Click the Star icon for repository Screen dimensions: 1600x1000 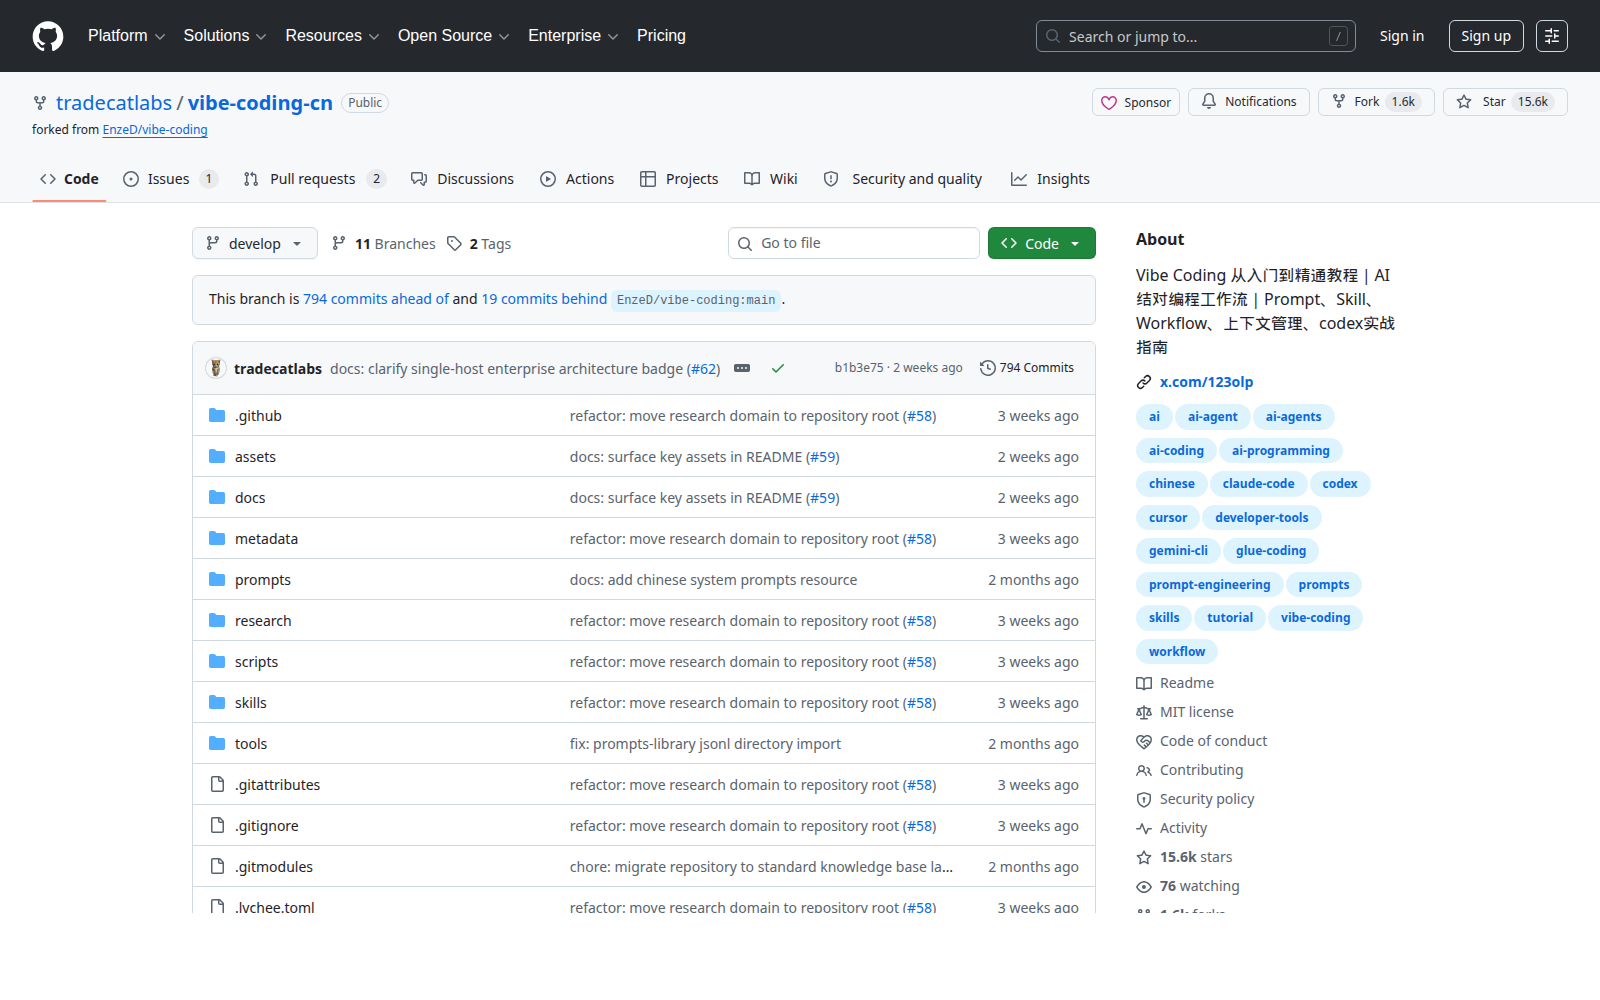coord(1464,102)
